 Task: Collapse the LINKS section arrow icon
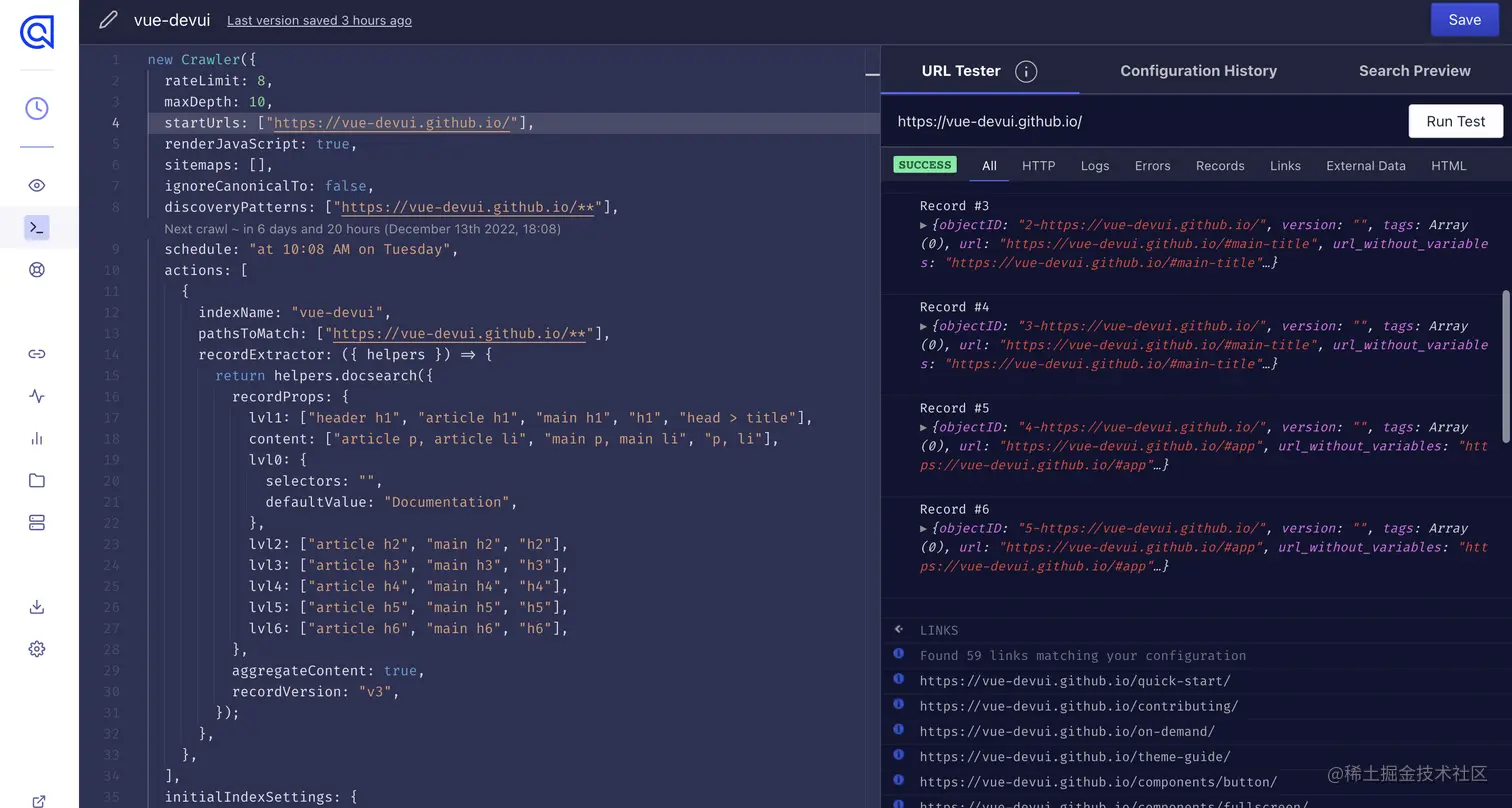click(x=899, y=630)
